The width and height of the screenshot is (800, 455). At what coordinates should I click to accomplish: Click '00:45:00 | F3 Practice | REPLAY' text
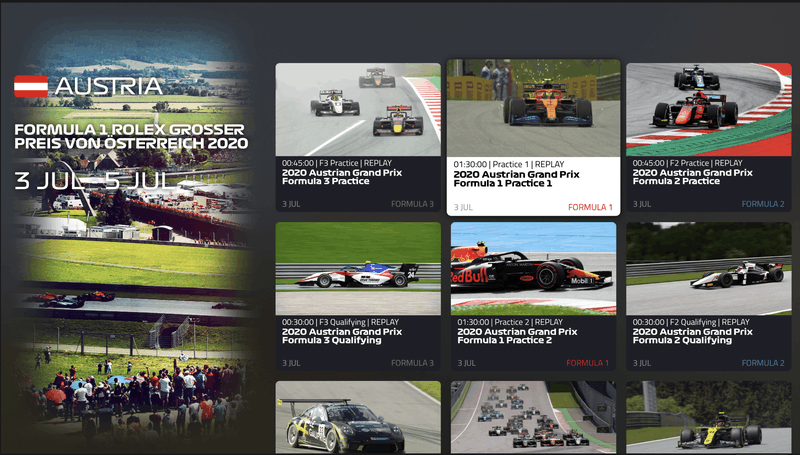[337, 163]
